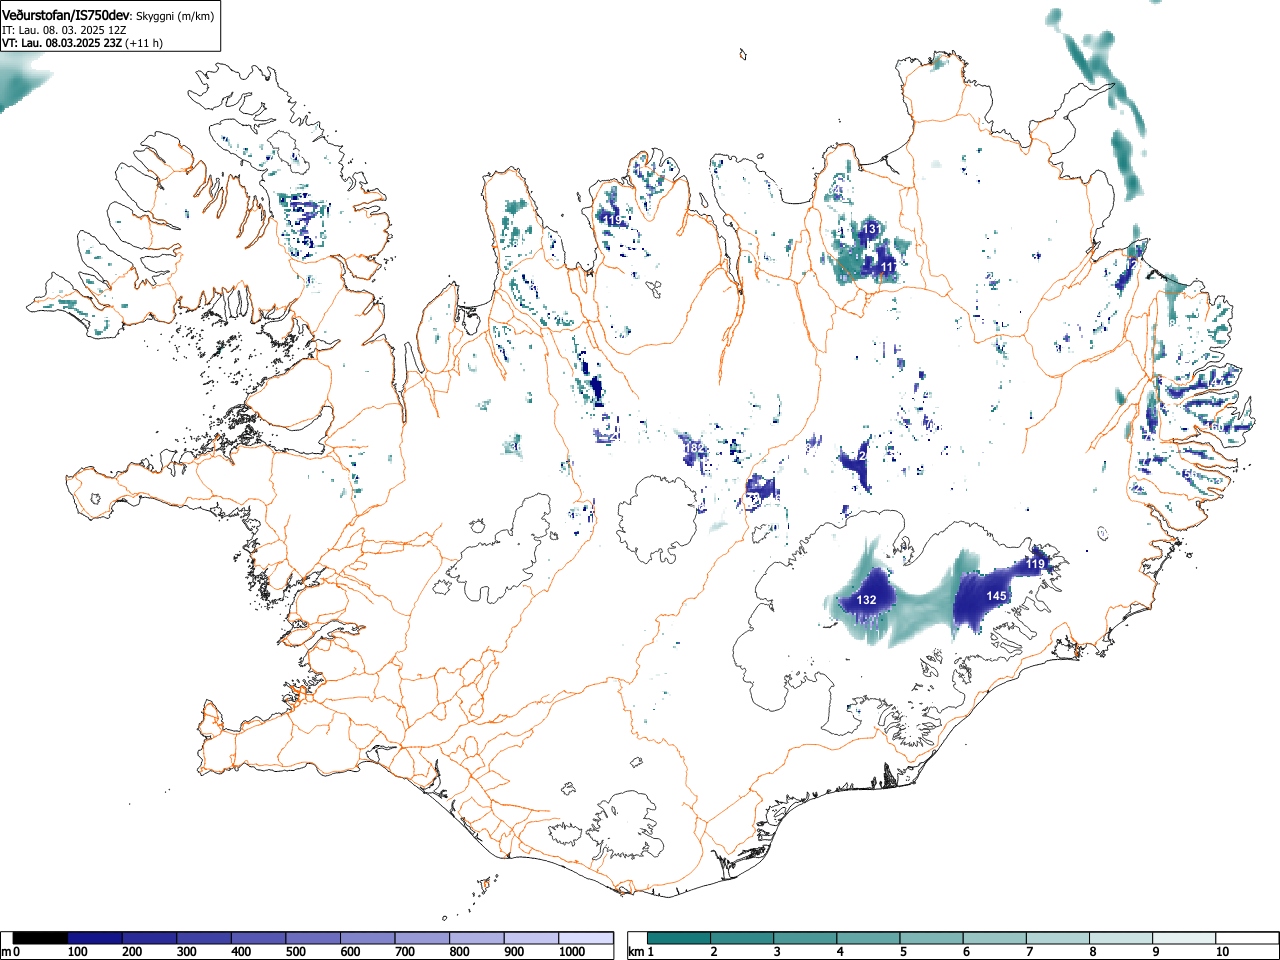The width and height of the screenshot is (1280, 960).
Task: Pick the 200–300 m legend swatch
Action: point(150,938)
